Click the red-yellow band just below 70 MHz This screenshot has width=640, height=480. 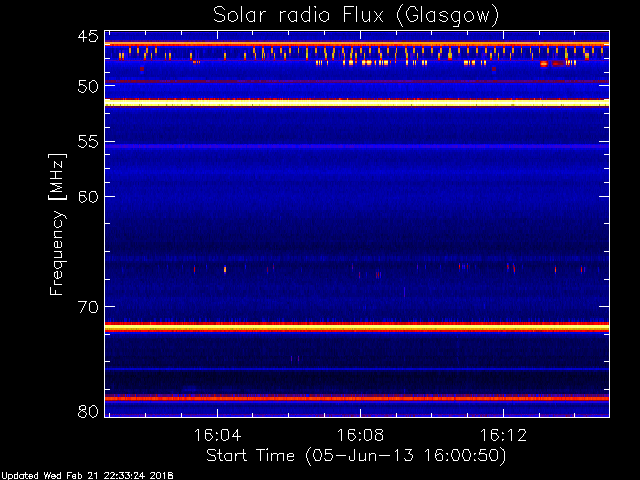pos(357,327)
